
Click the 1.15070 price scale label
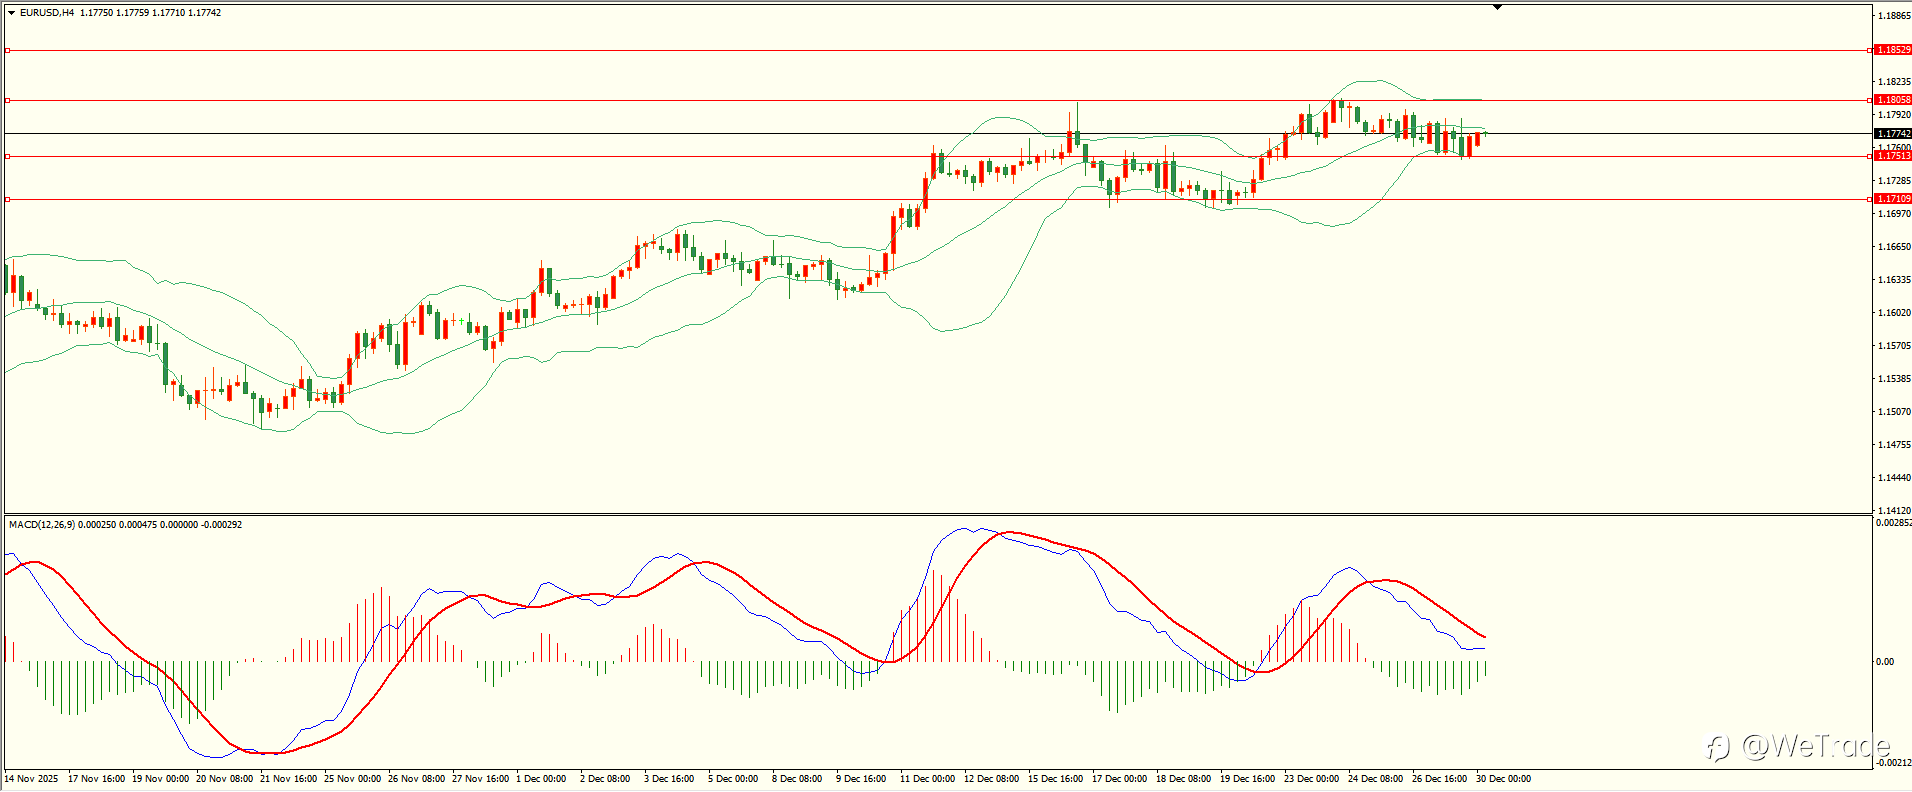pos(1894,412)
